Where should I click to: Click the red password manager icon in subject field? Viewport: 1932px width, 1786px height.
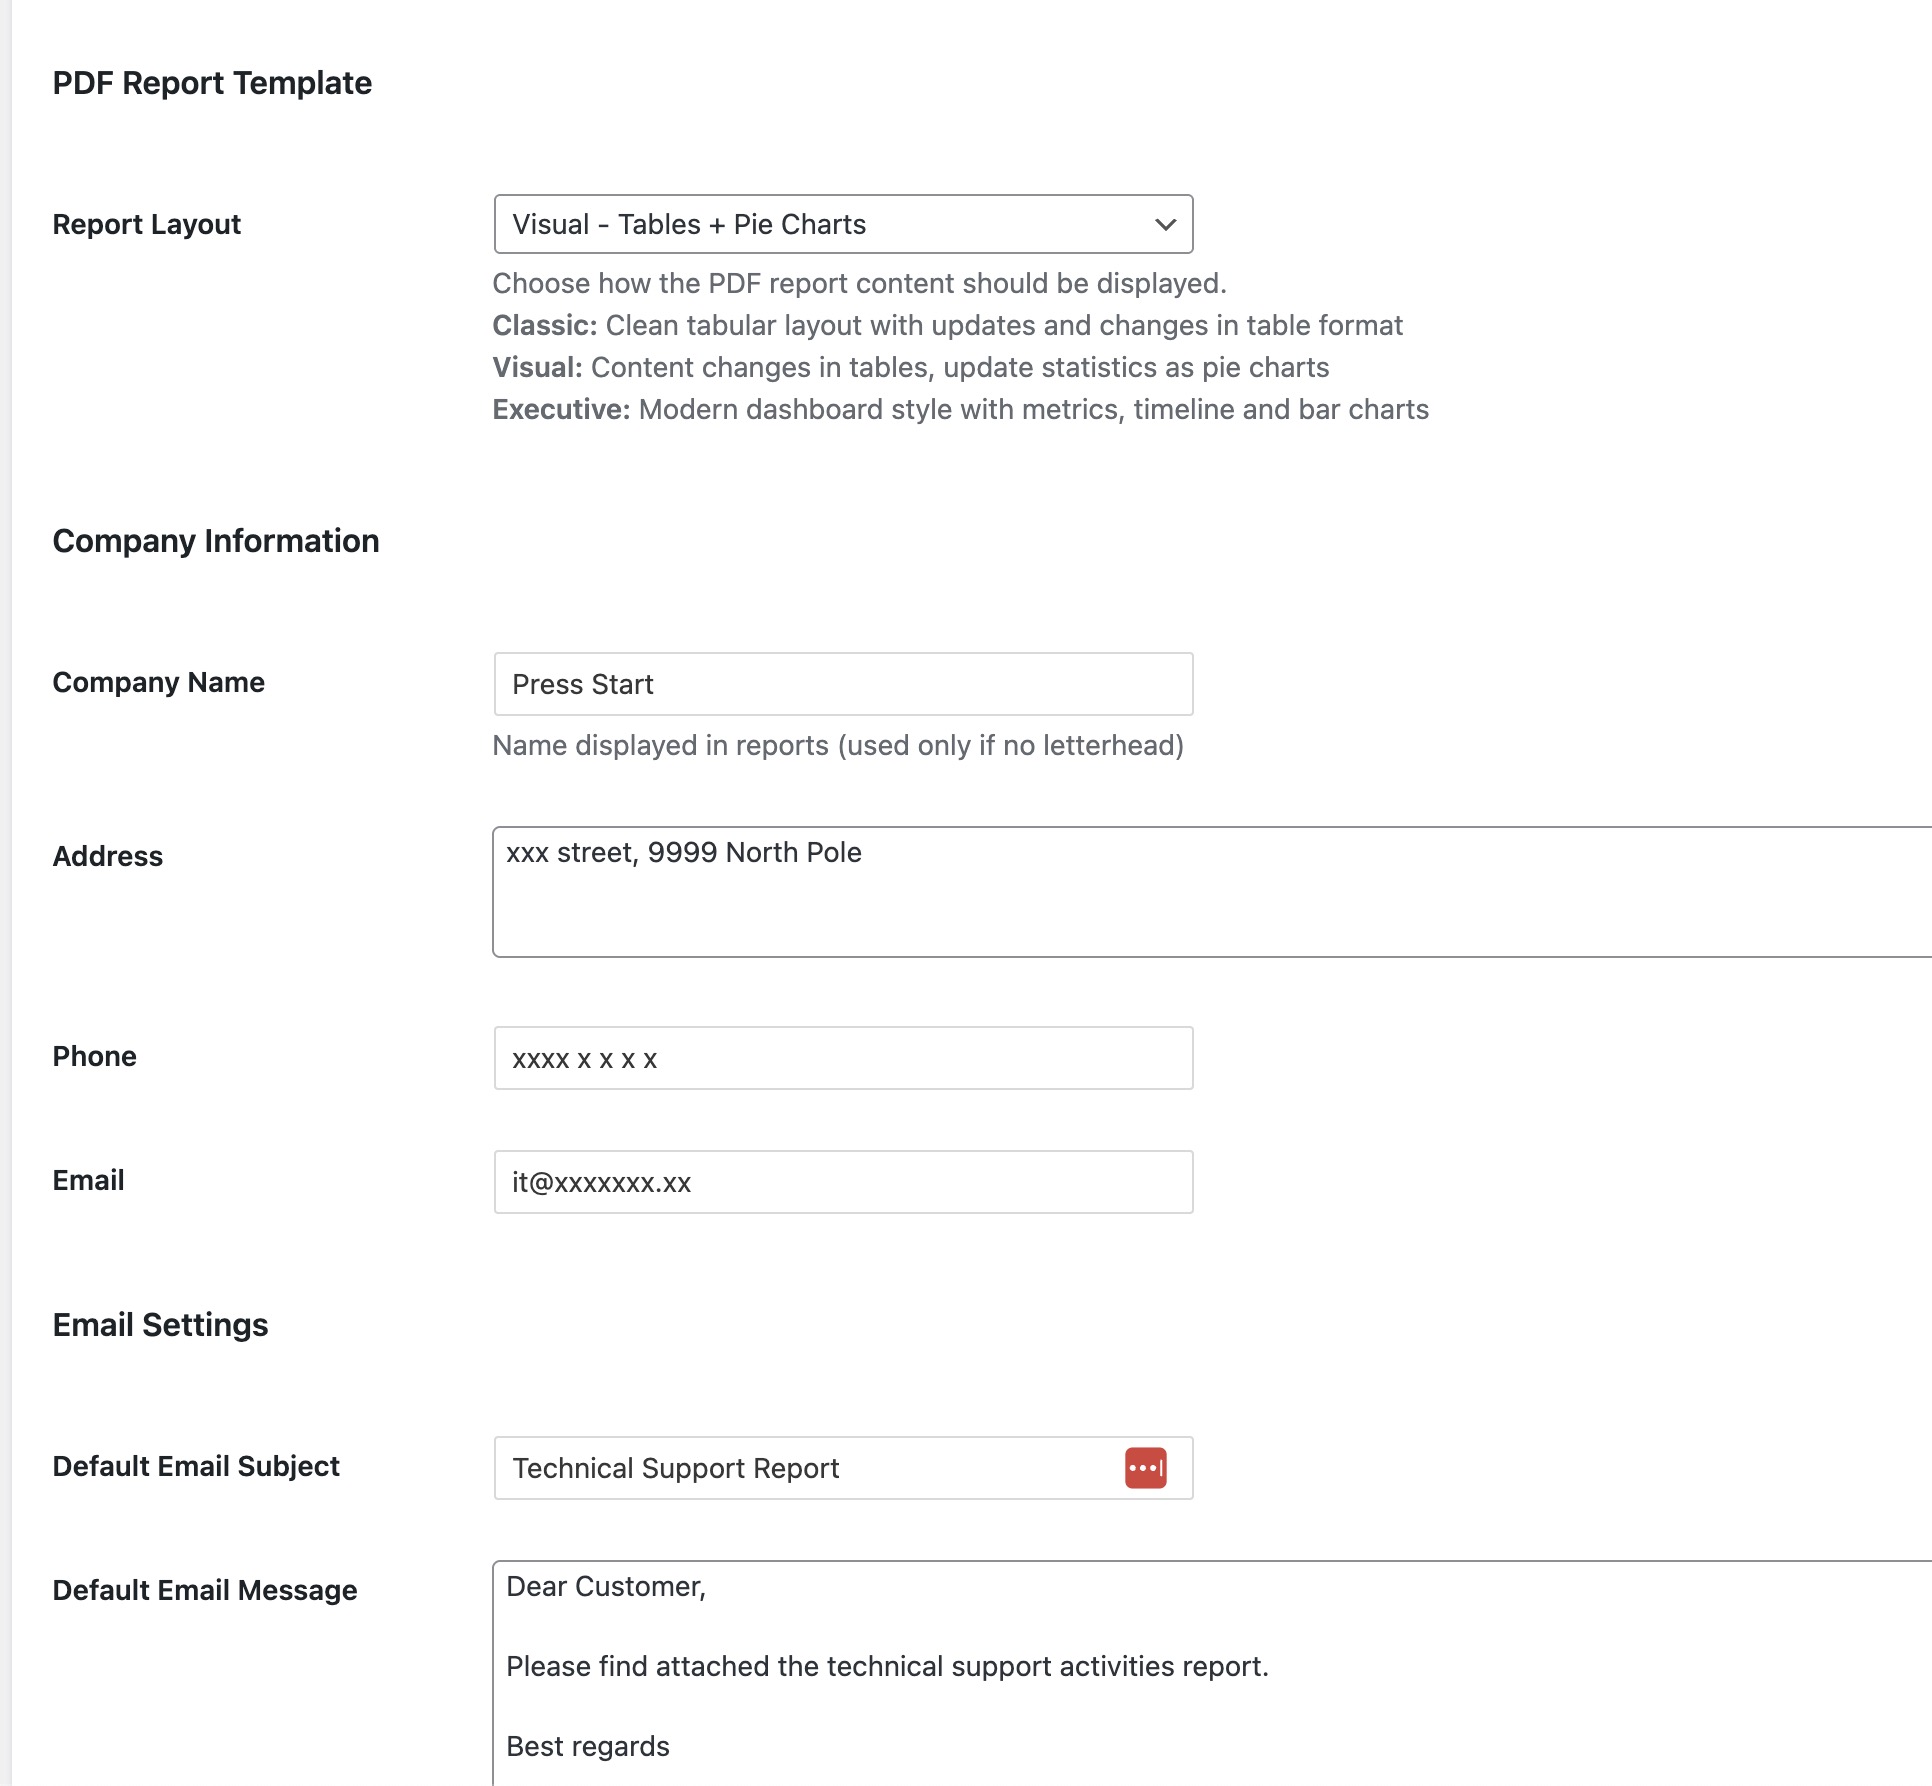(1145, 1468)
